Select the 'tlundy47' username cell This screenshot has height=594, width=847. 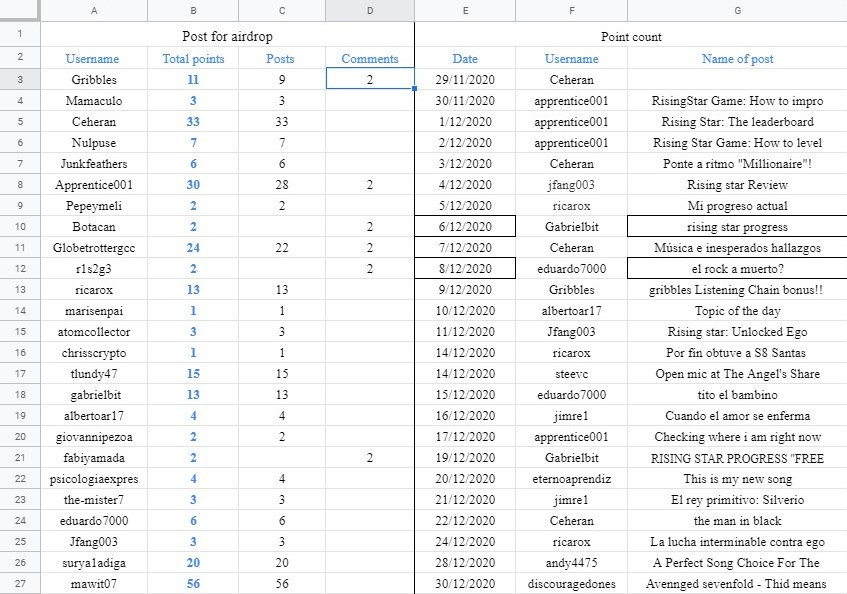[x=94, y=374]
